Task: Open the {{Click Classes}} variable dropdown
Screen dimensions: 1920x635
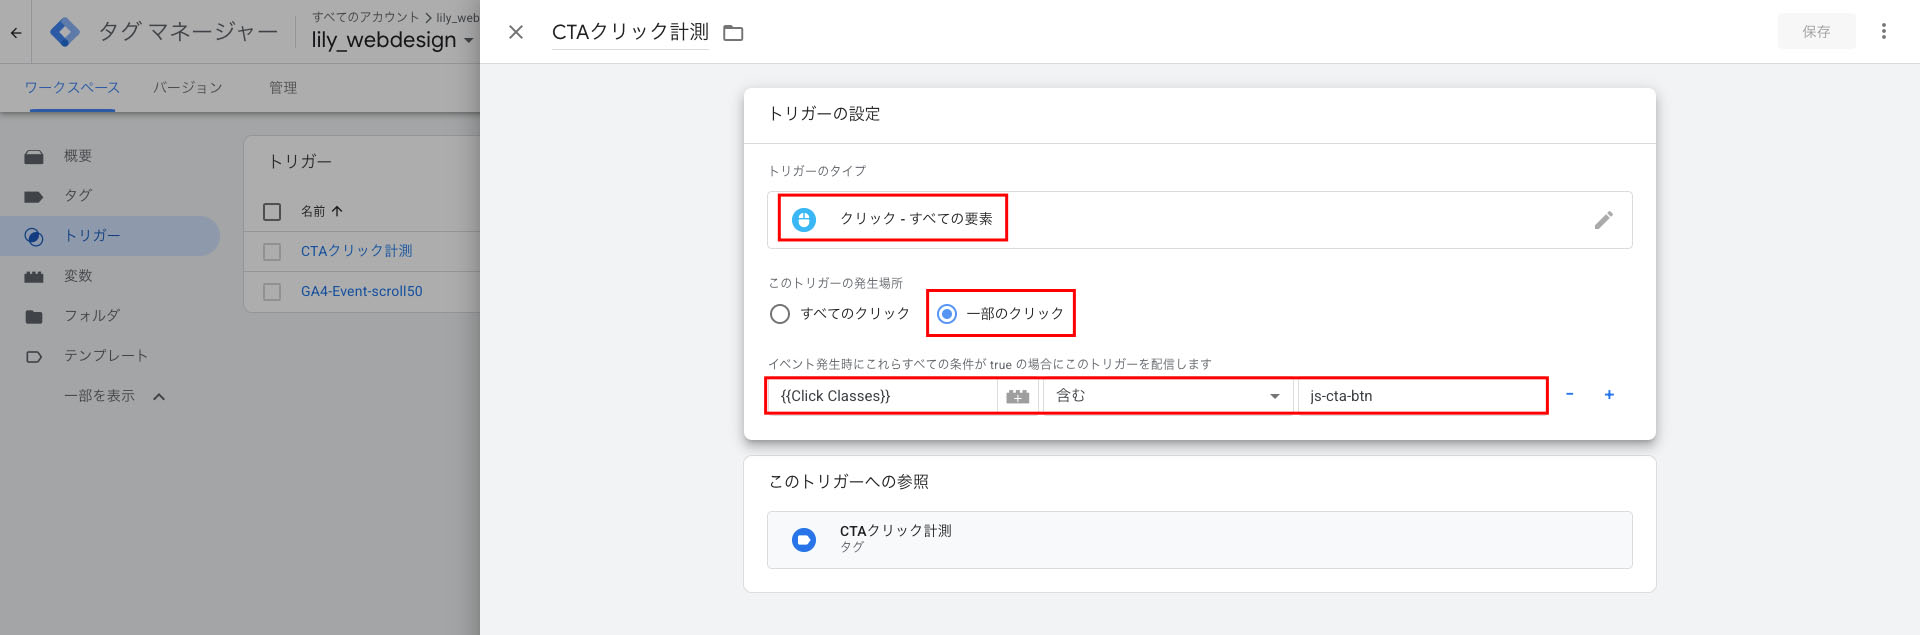Action: pyautogui.click(x=882, y=396)
